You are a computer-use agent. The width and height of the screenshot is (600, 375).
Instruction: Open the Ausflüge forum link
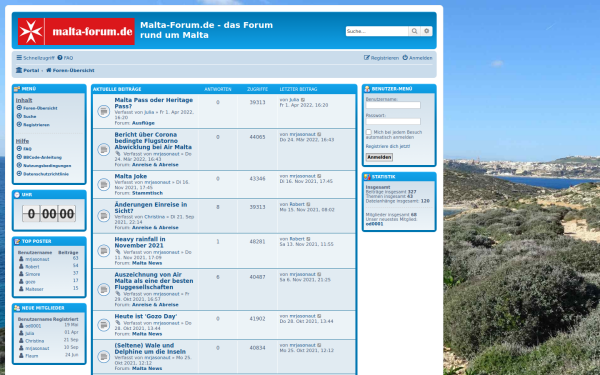click(143, 123)
